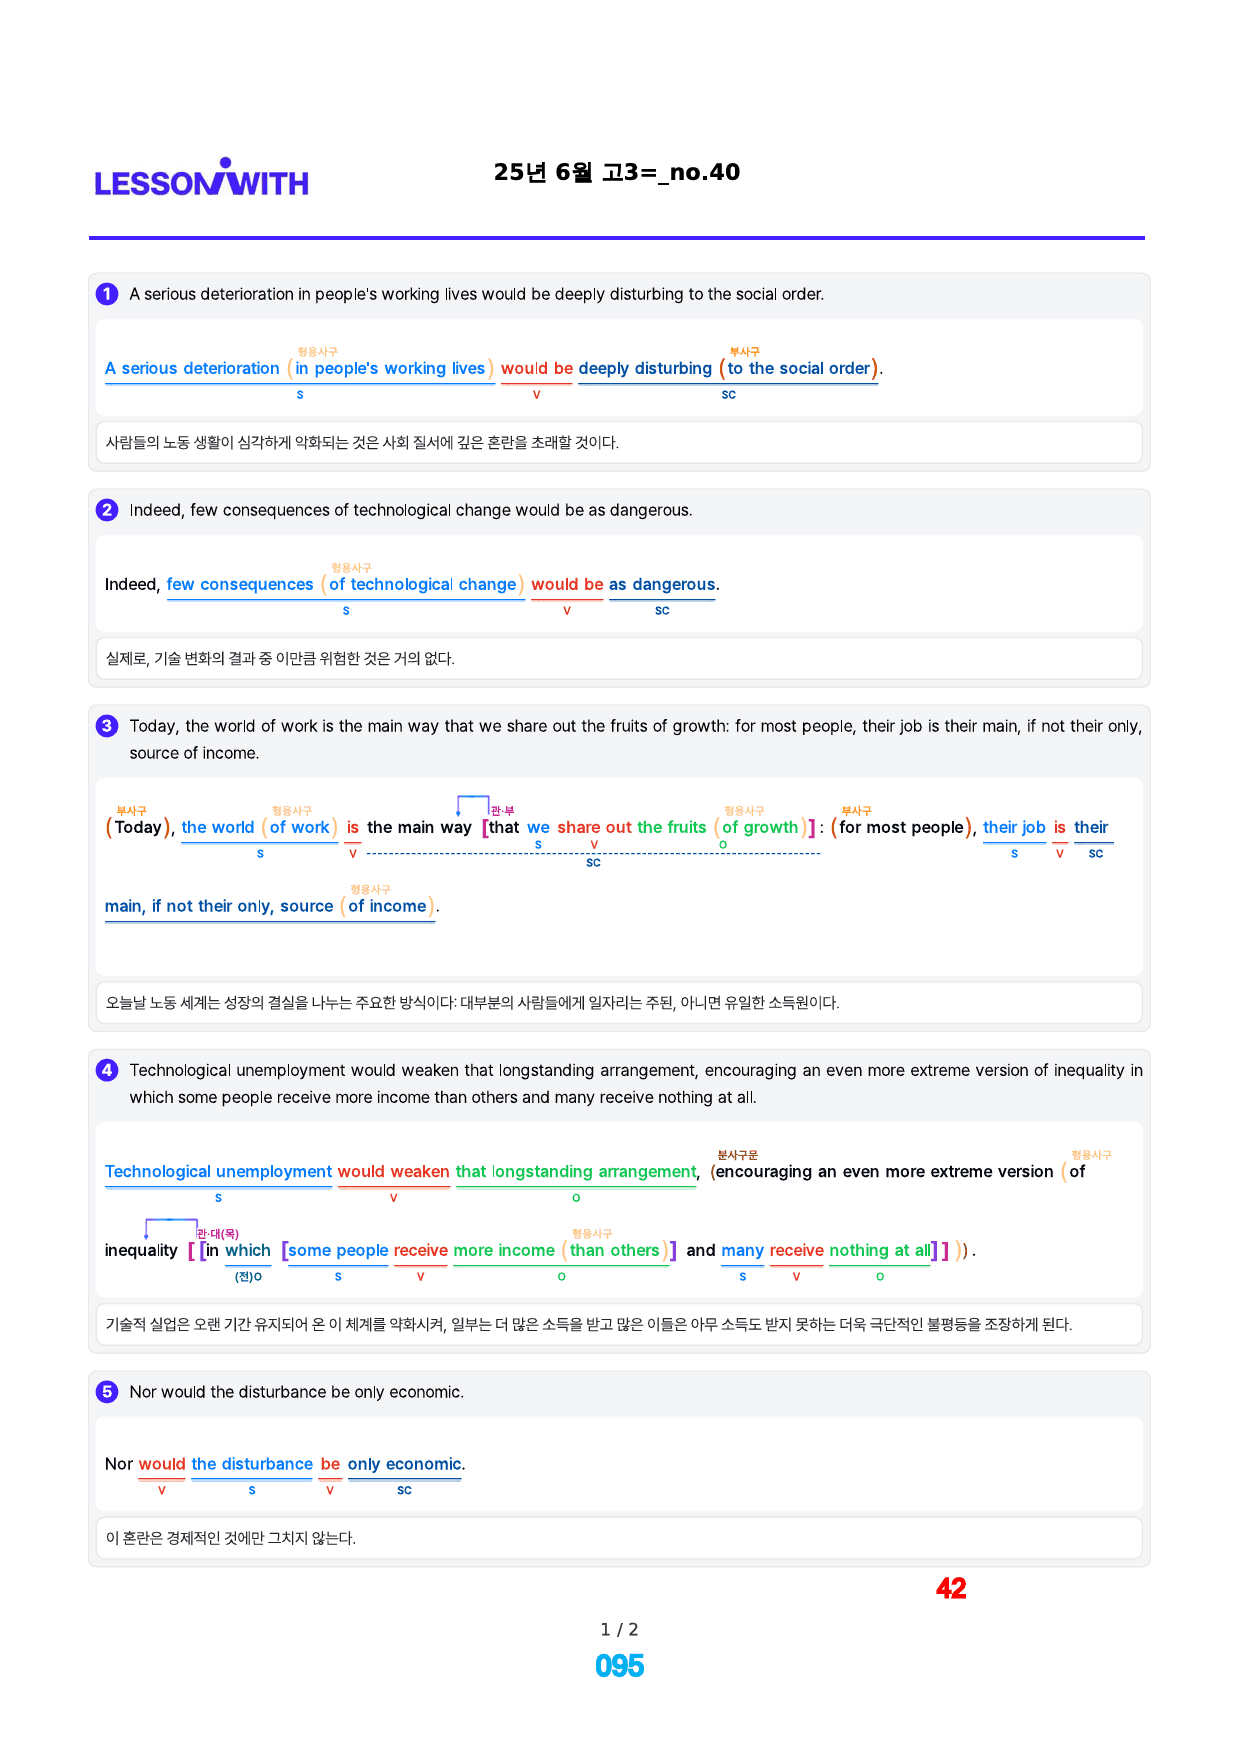
Task: Click the blue relative-clause arrow above 'that'
Action: (x=472, y=805)
